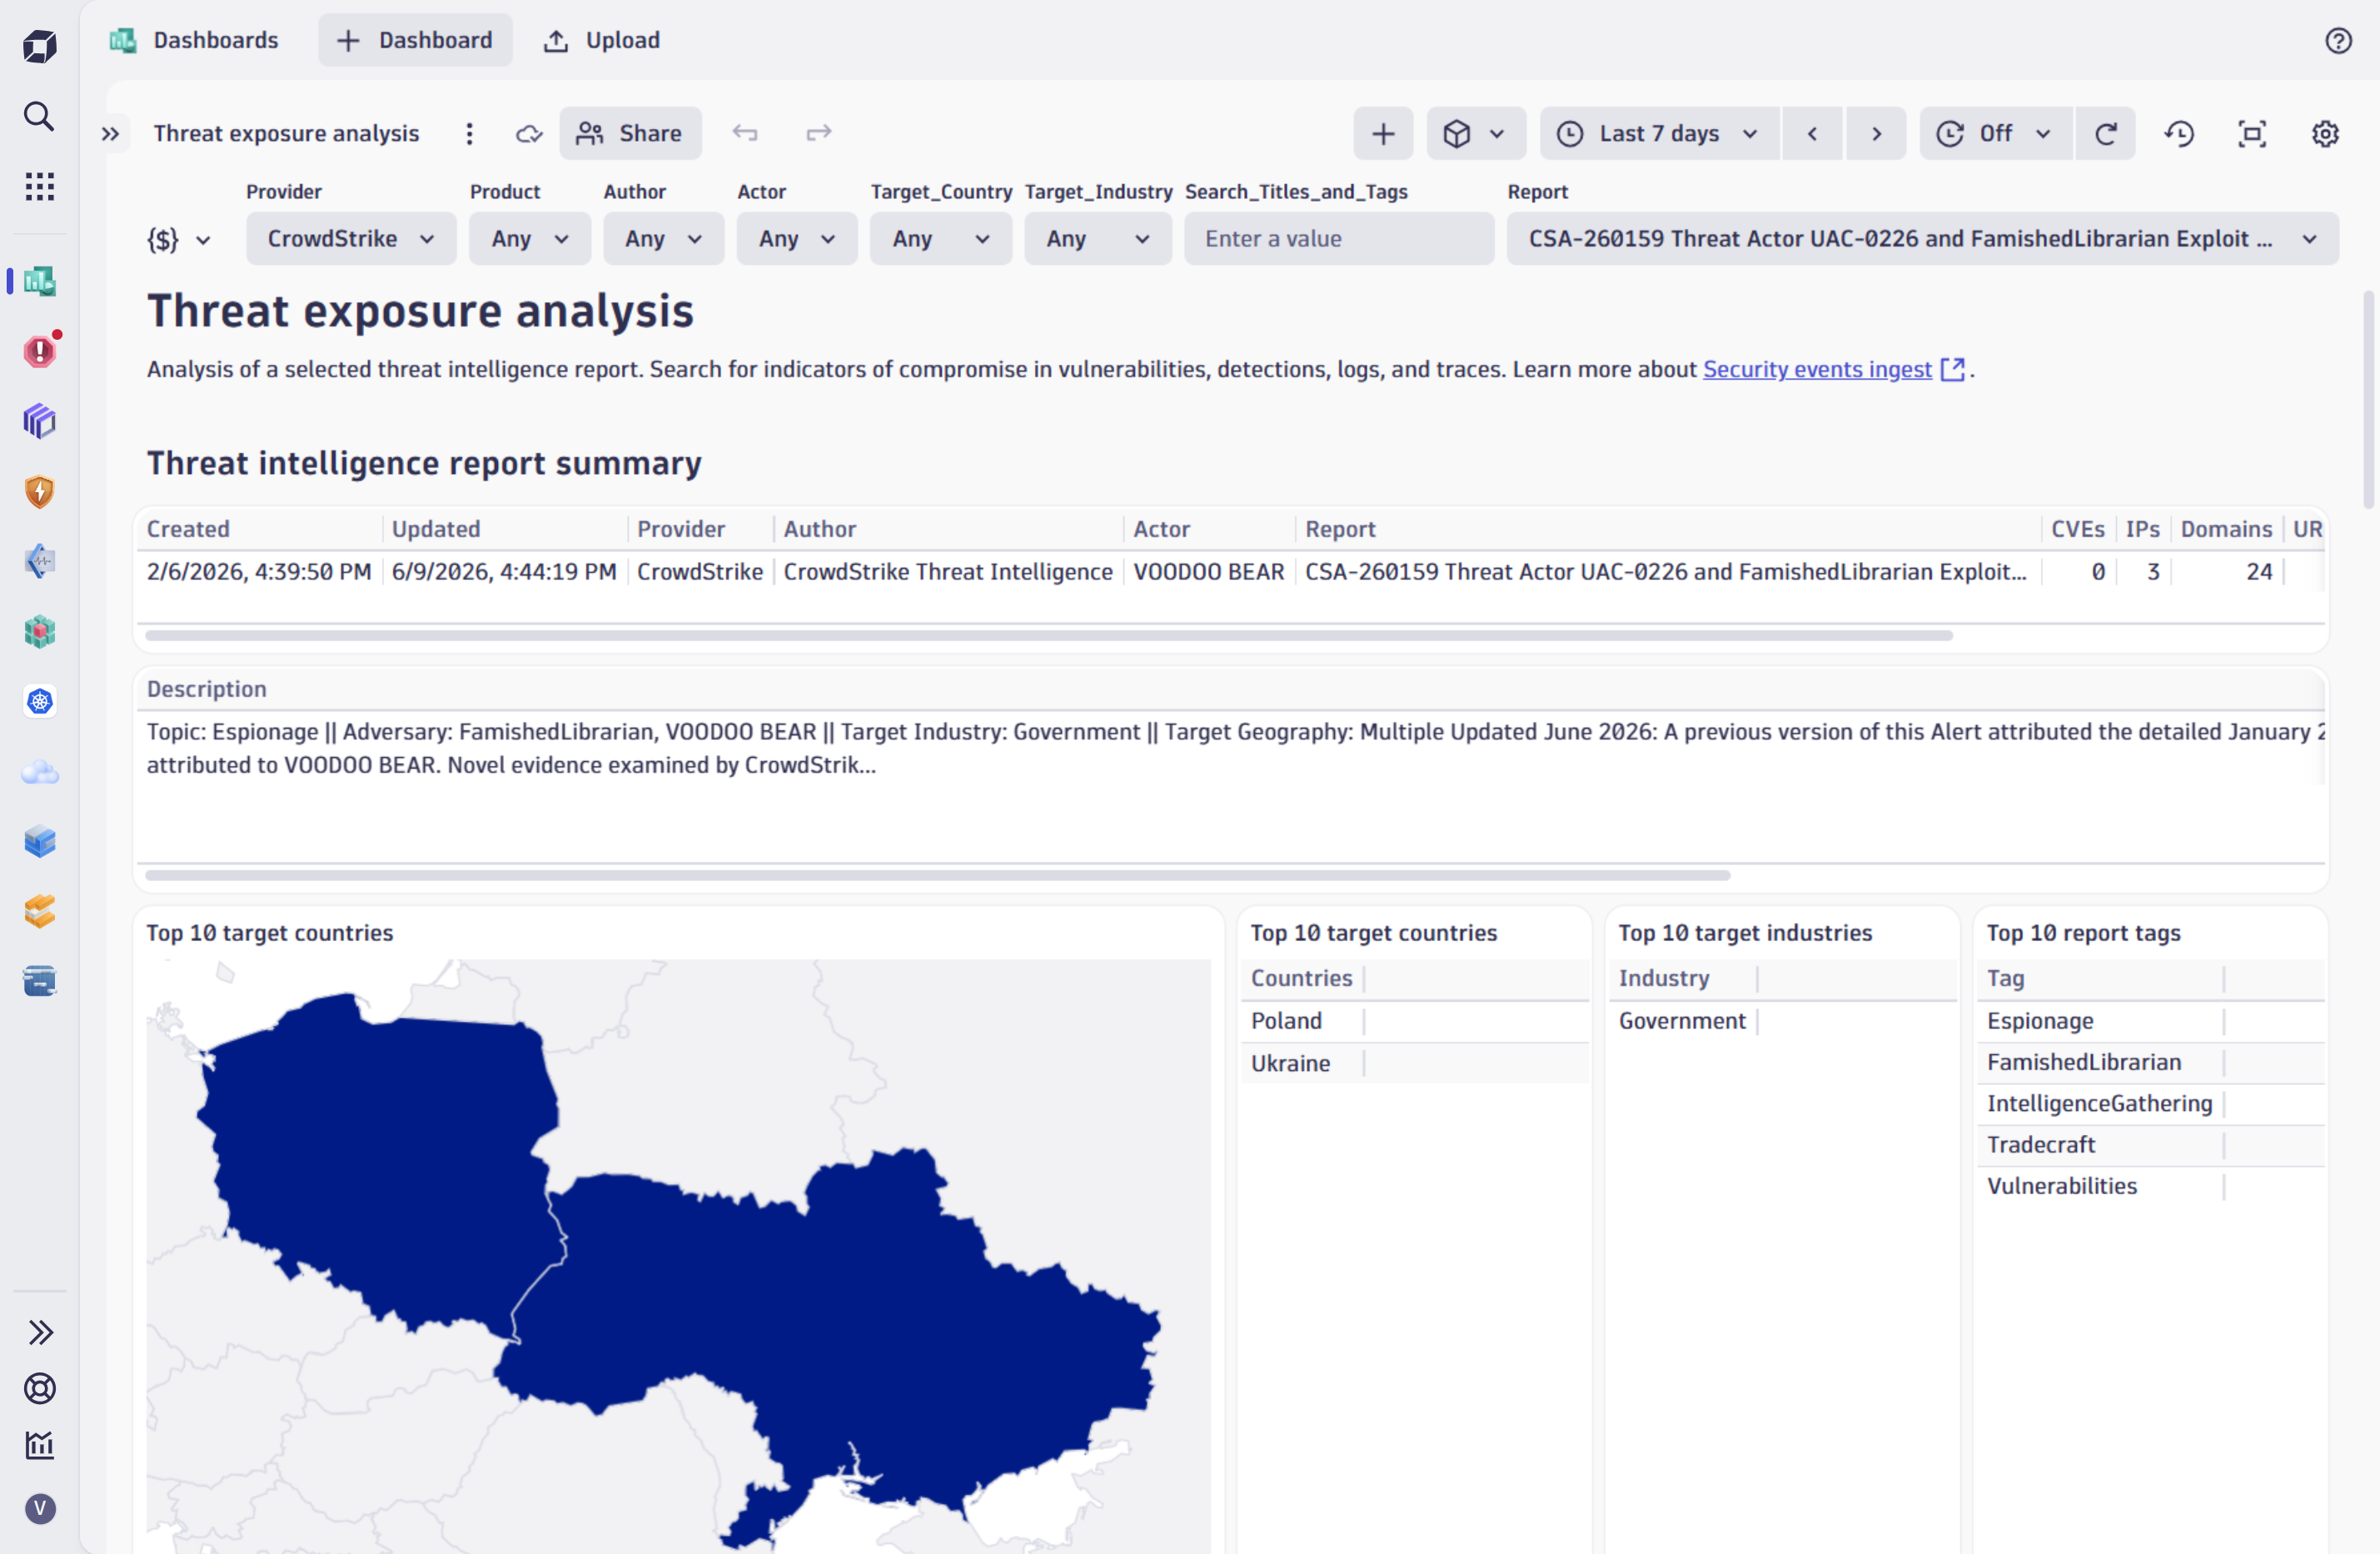The height and width of the screenshot is (1554, 2380).
Task: Select the FamishedLibrarian tag row
Action: tap(2150, 1062)
